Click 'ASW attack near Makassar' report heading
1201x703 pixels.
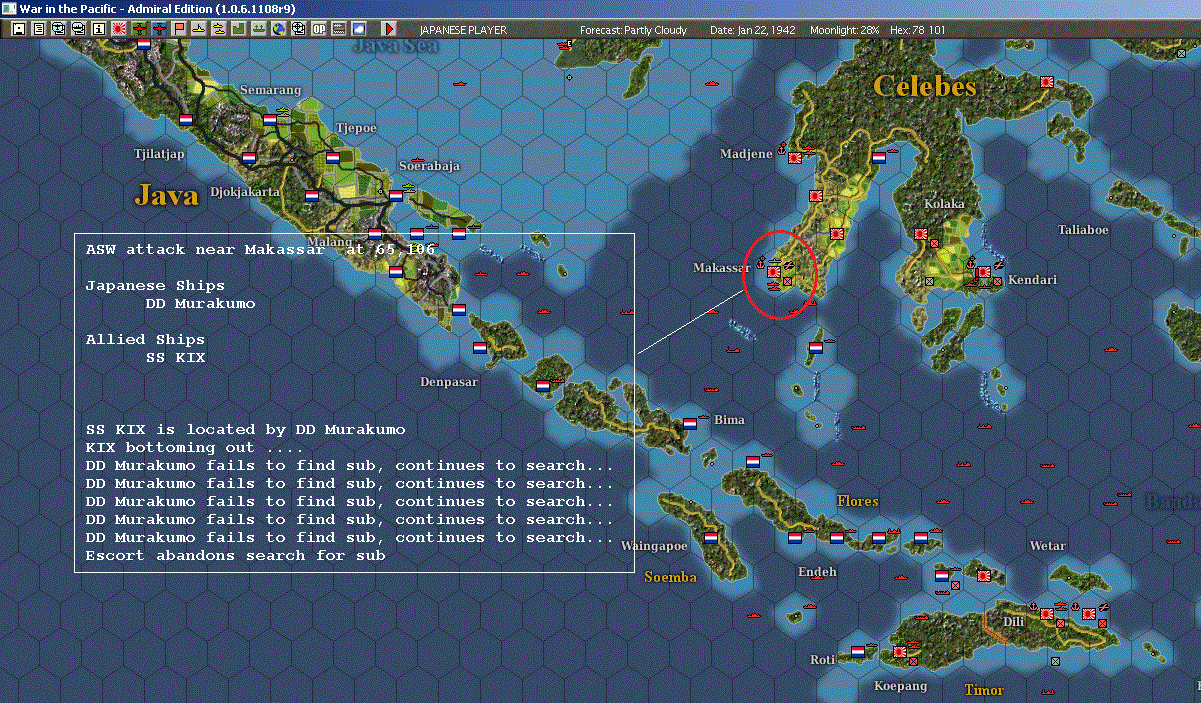click(x=205, y=249)
